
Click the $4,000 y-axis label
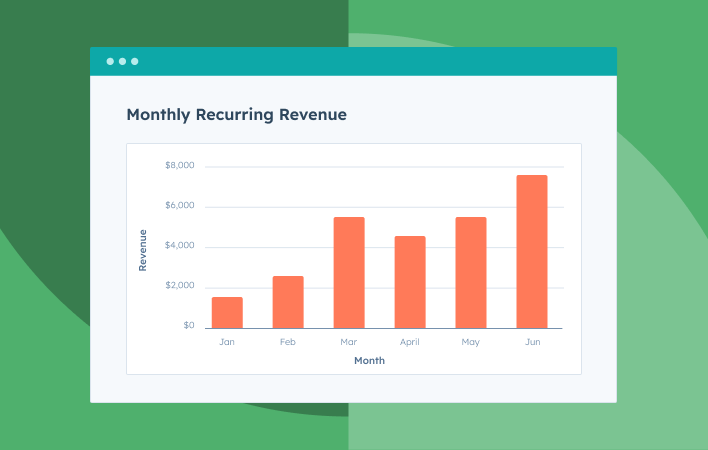click(180, 247)
